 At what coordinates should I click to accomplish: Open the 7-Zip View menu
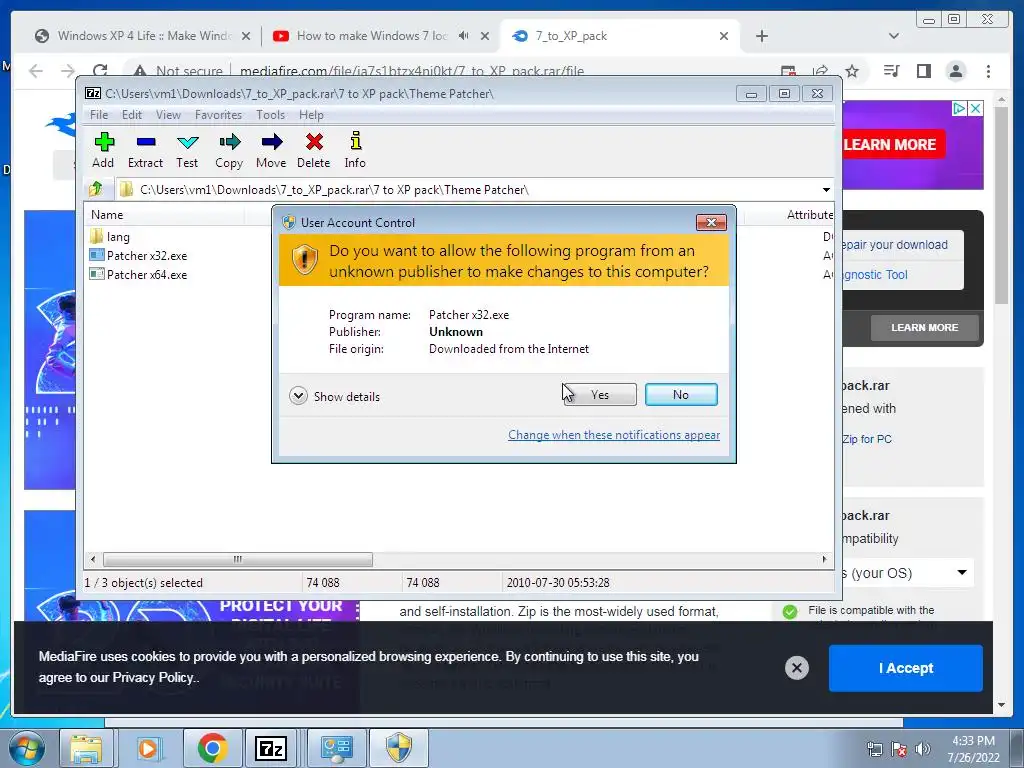[x=168, y=115]
